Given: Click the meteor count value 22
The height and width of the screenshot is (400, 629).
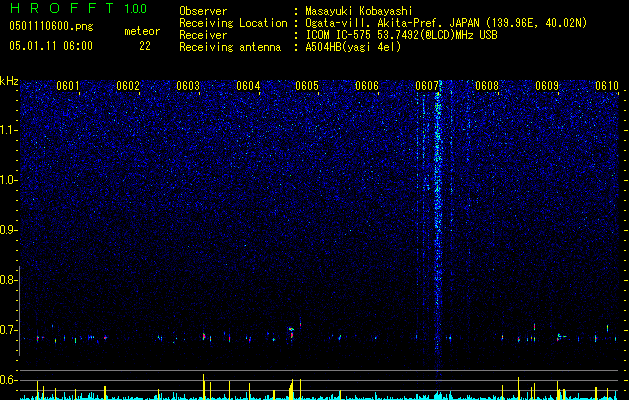Looking at the screenshot, I should 145,46.
